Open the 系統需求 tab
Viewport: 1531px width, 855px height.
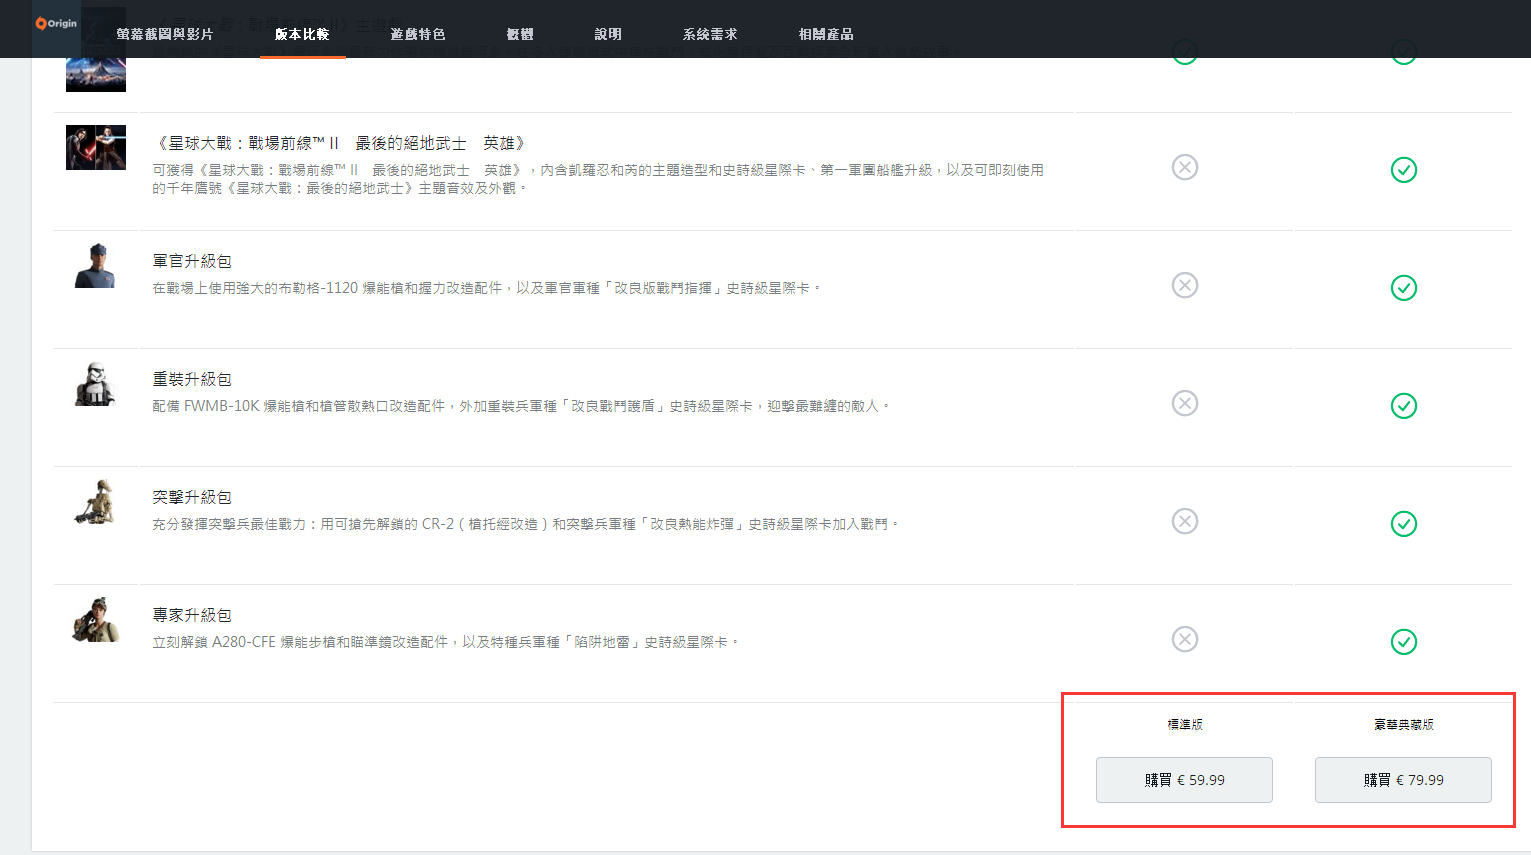(710, 34)
